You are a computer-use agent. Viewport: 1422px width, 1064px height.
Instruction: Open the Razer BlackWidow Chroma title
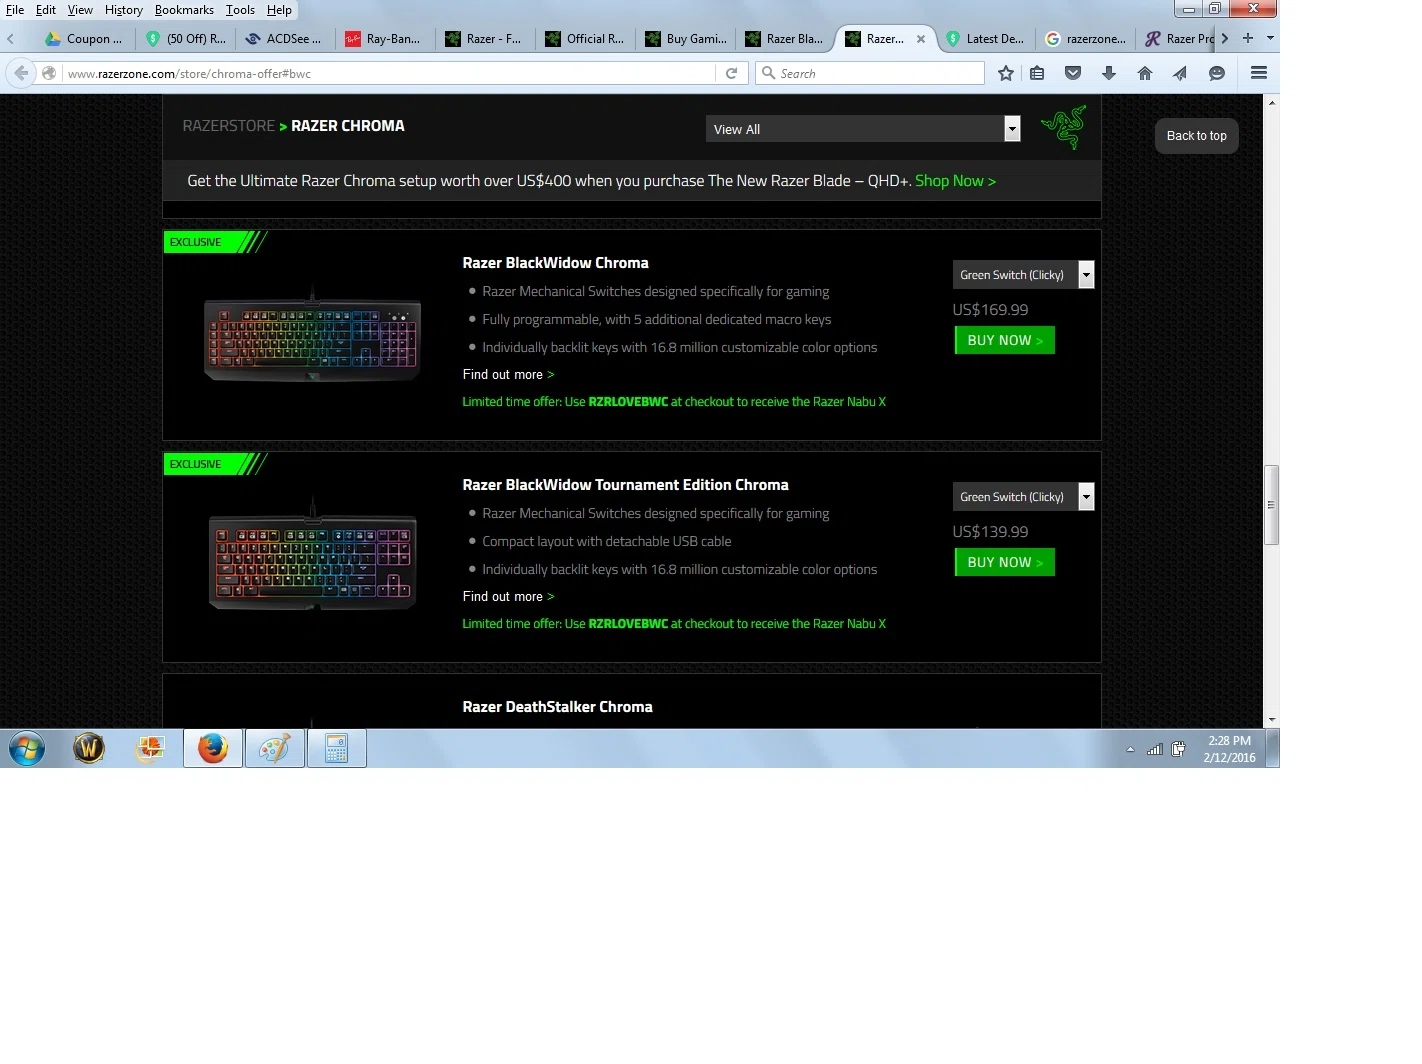pyautogui.click(x=555, y=263)
